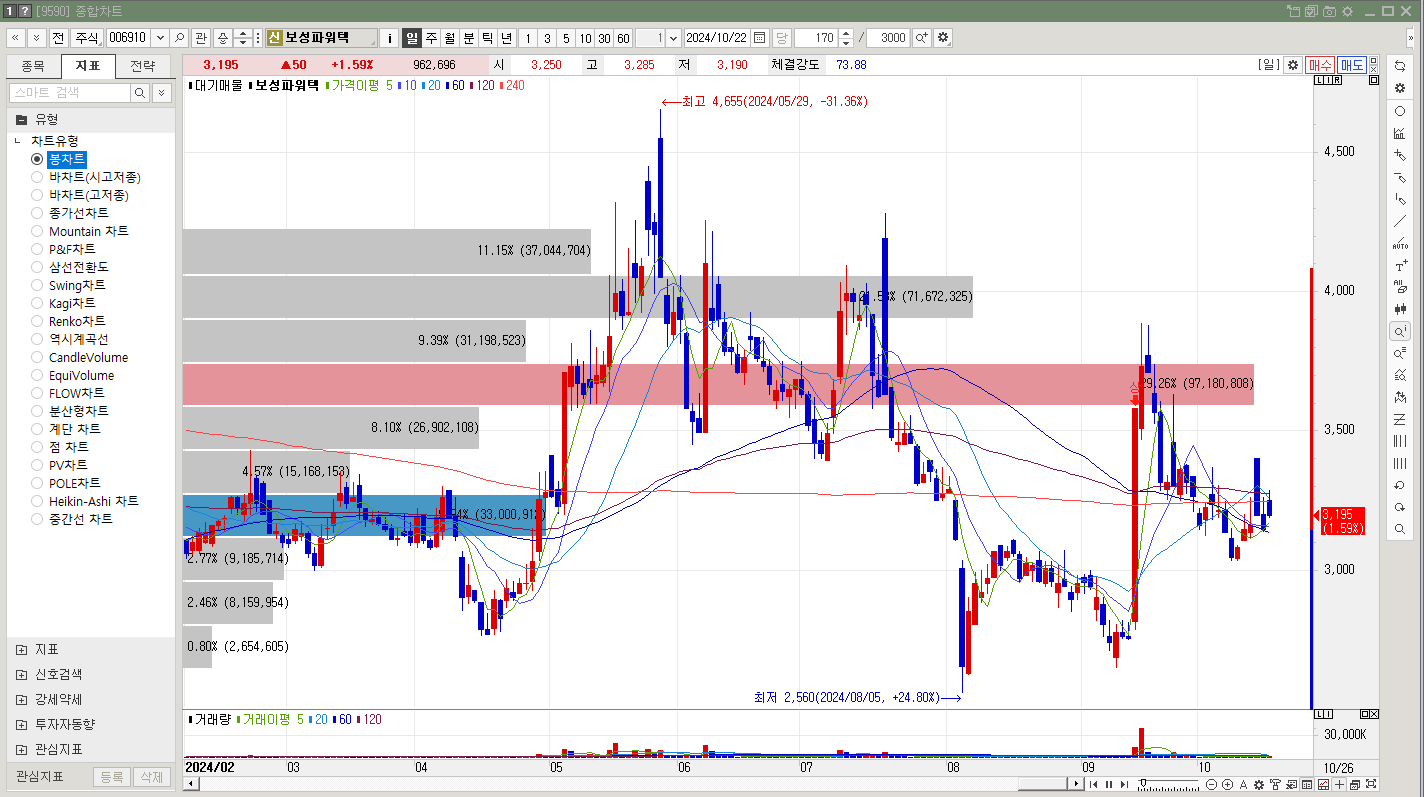
Task: Click the day-chart settings gear near 매수
Action: (1292, 64)
